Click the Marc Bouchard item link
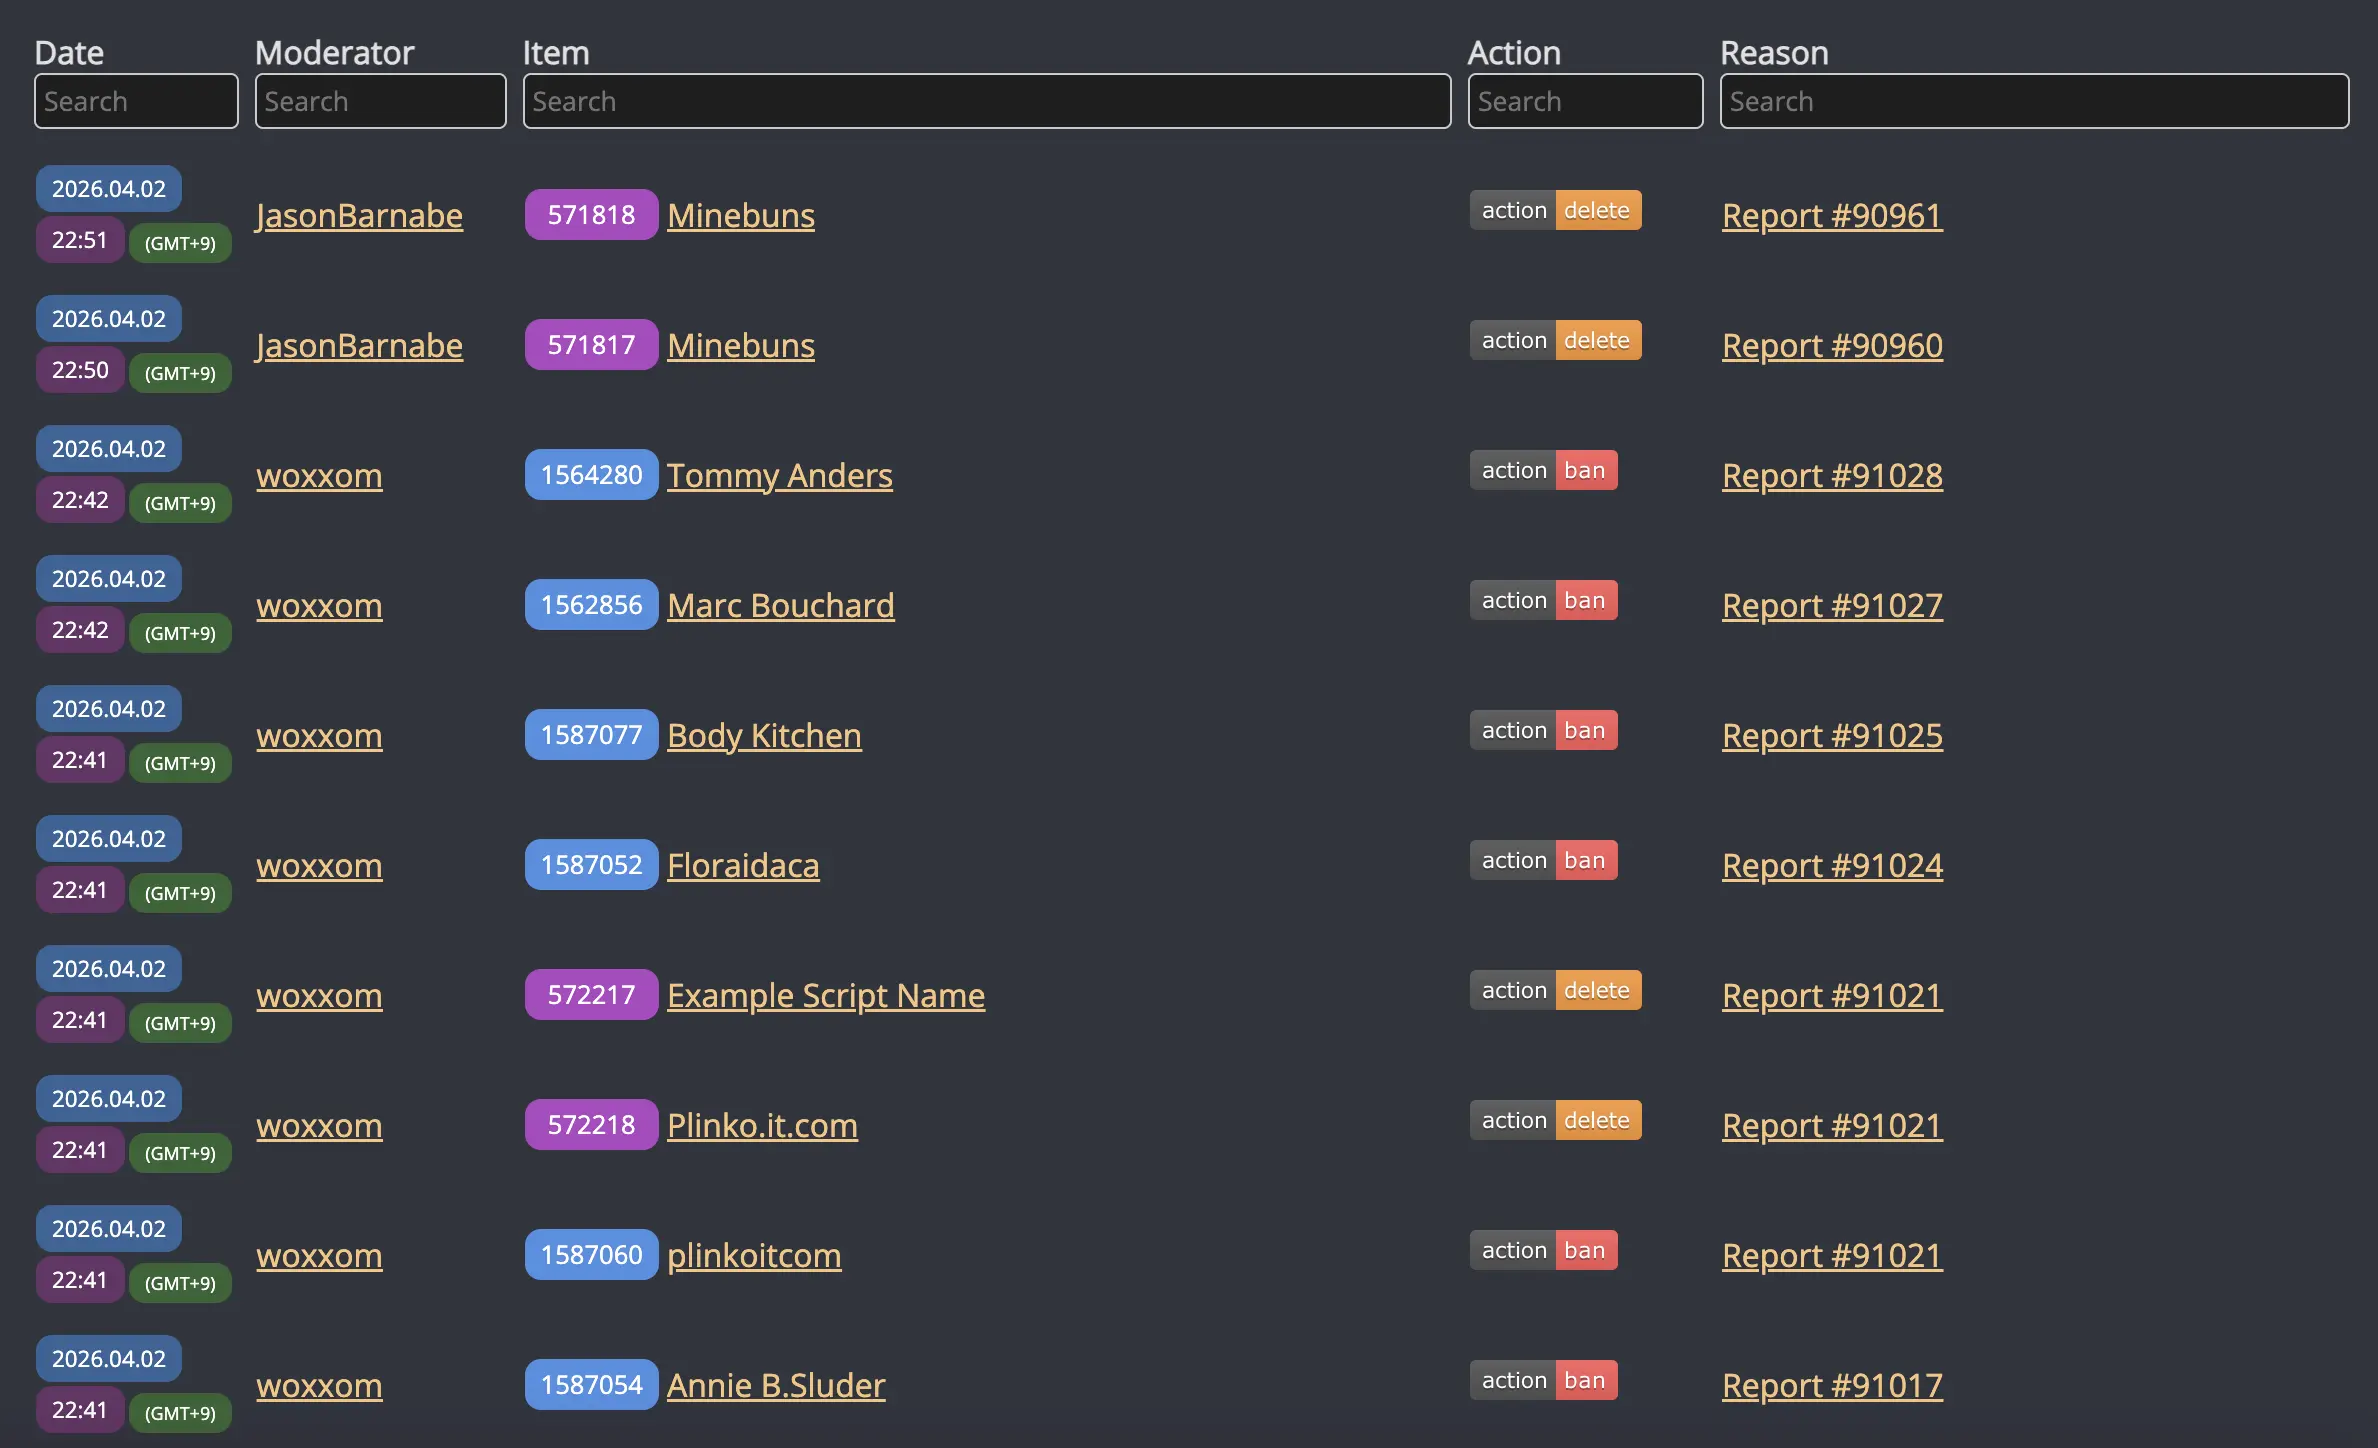The image size is (2378, 1448). click(x=780, y=605)
